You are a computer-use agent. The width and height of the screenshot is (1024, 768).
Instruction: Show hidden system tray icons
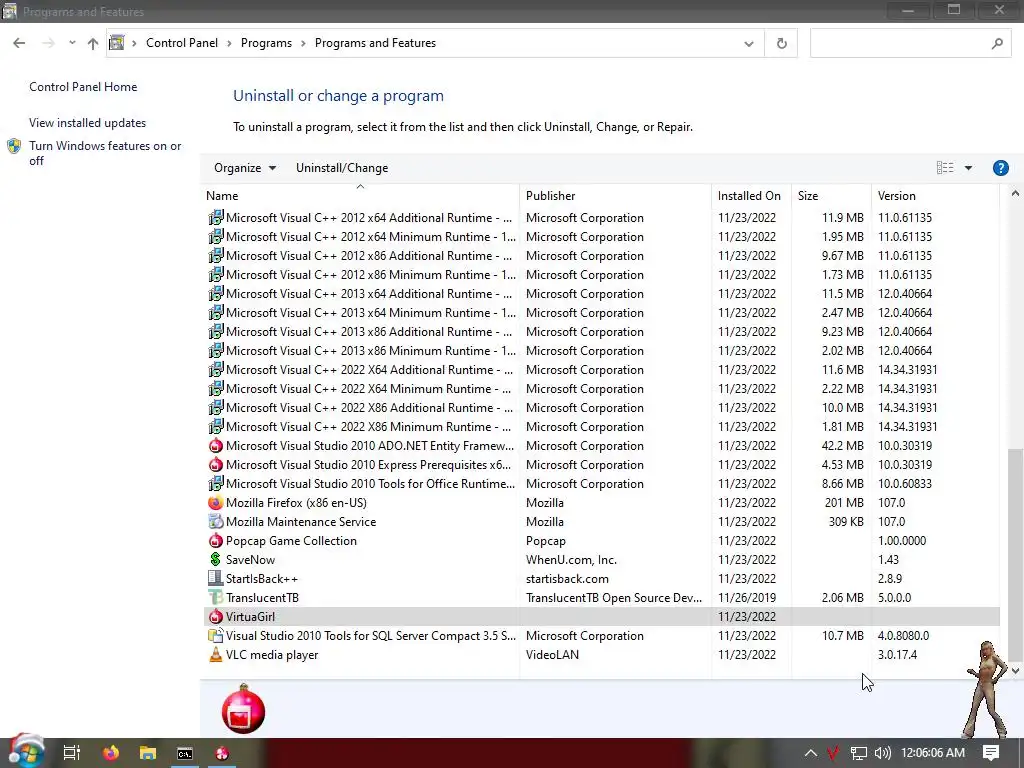[810, 753]
